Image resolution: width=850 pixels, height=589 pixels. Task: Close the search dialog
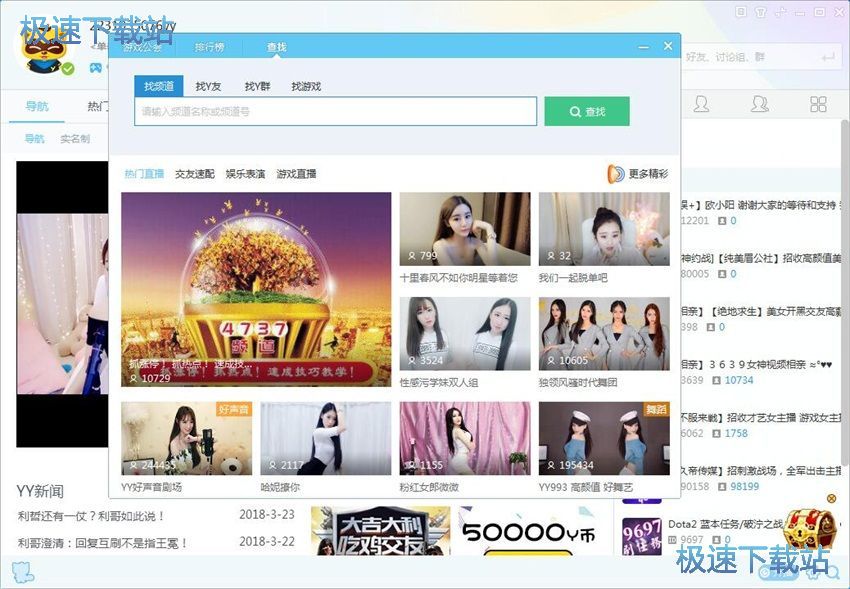tap(668, 47)
